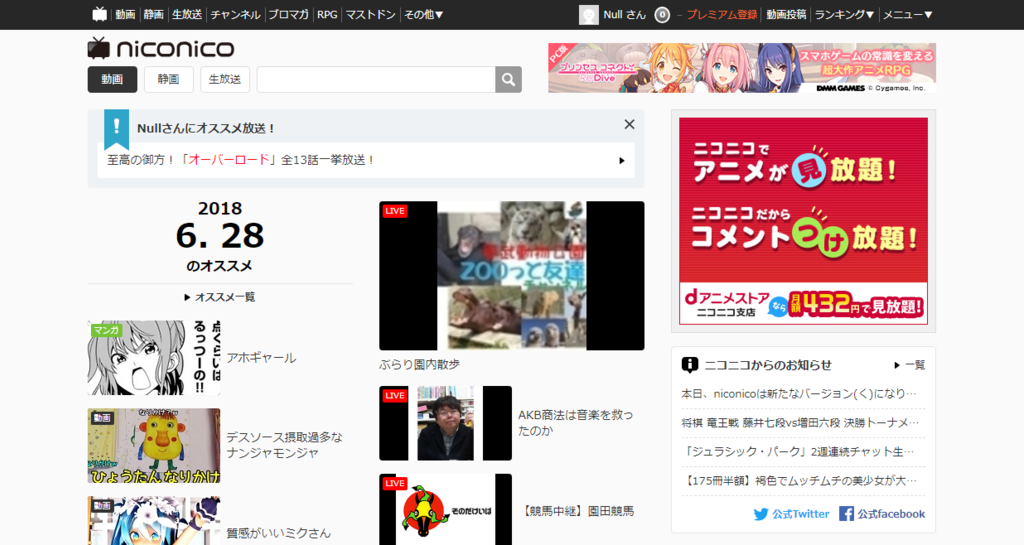Click ぶらり園内散歩 title
Image resolution: width=1024 pixels, height=545 pixels.
click(419, 364)
